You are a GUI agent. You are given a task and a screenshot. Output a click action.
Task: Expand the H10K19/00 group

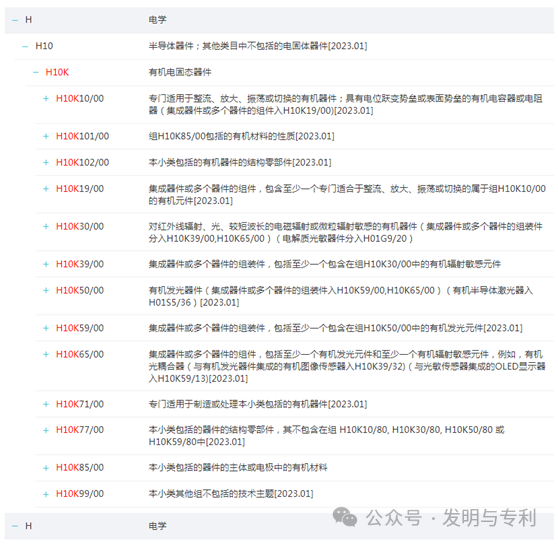click(x=46, y=189)
